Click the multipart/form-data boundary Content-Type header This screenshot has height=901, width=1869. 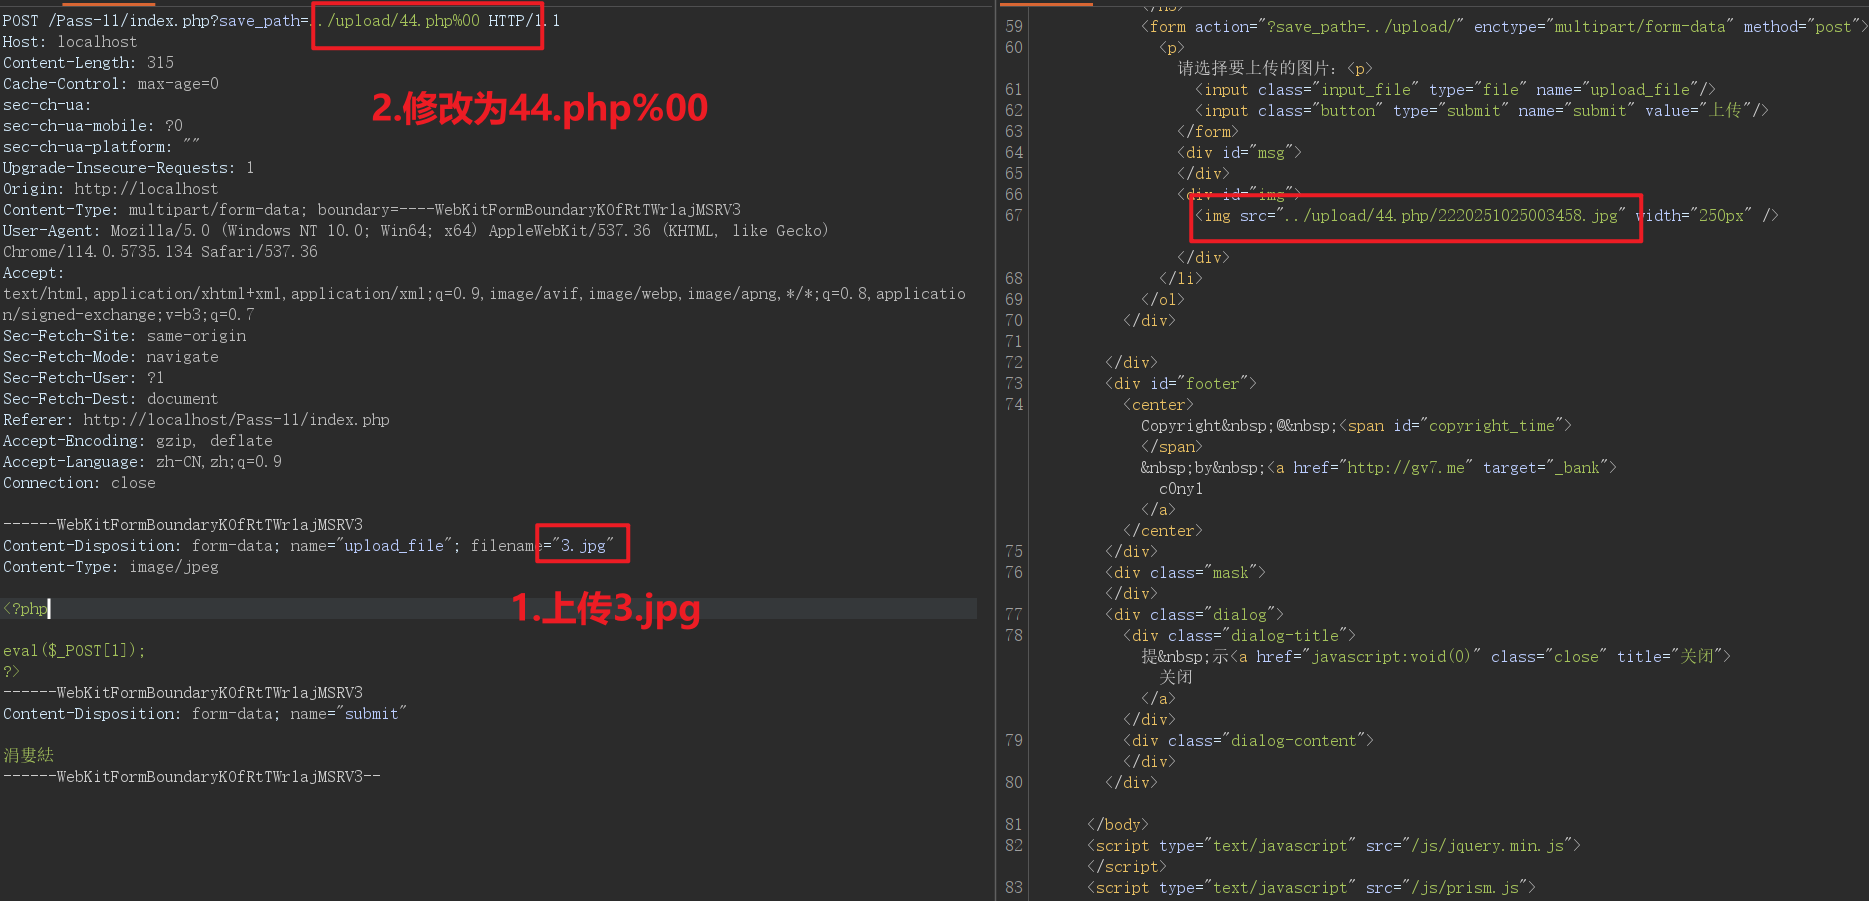[372, 209]
